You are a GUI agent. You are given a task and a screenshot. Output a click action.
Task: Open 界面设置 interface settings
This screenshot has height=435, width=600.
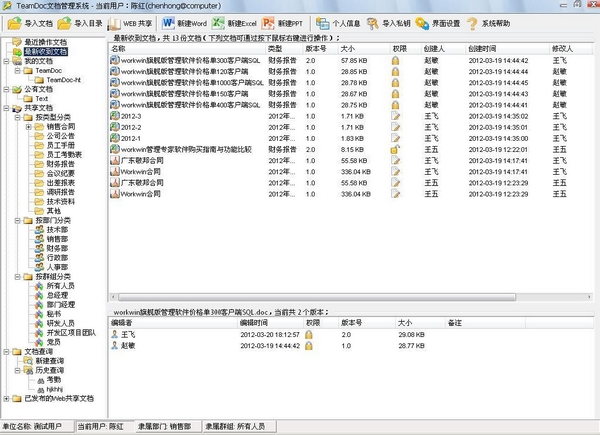pyautogui.click(x=438, y=24)
